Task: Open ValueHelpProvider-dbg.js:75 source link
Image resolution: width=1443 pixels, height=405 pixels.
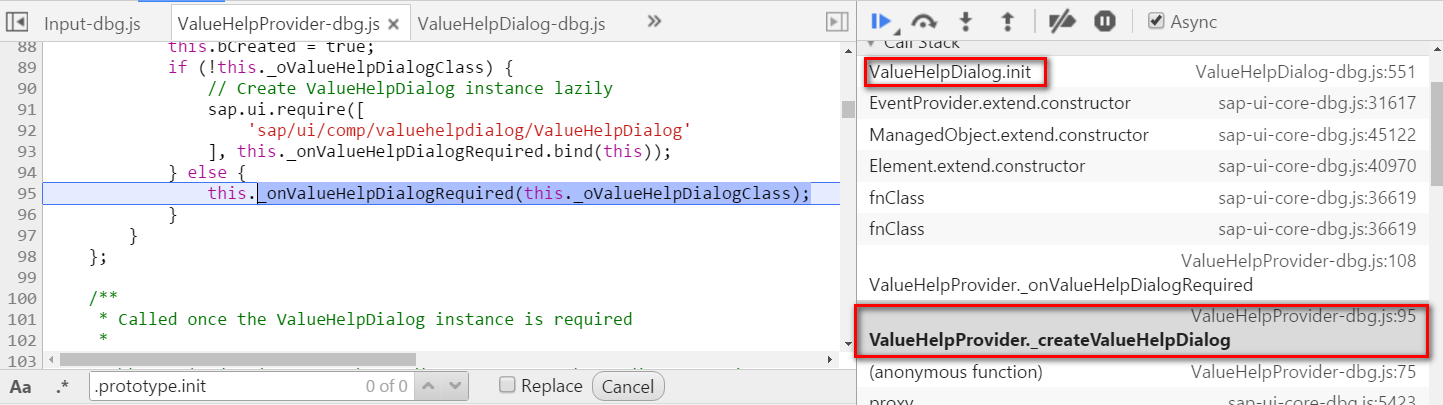Action: (1304, 372)
